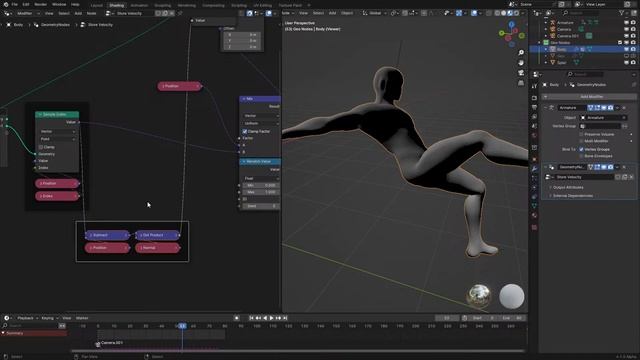The image size is (640, 360).
Task: Open the Render menu
Action: pos(40,4)
